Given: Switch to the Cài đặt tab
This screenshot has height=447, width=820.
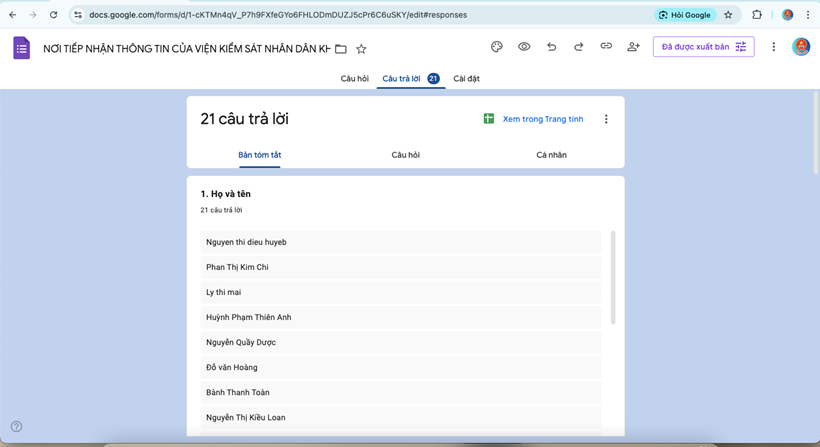Looking at the screenshot, I should click(x=466, y=78).
